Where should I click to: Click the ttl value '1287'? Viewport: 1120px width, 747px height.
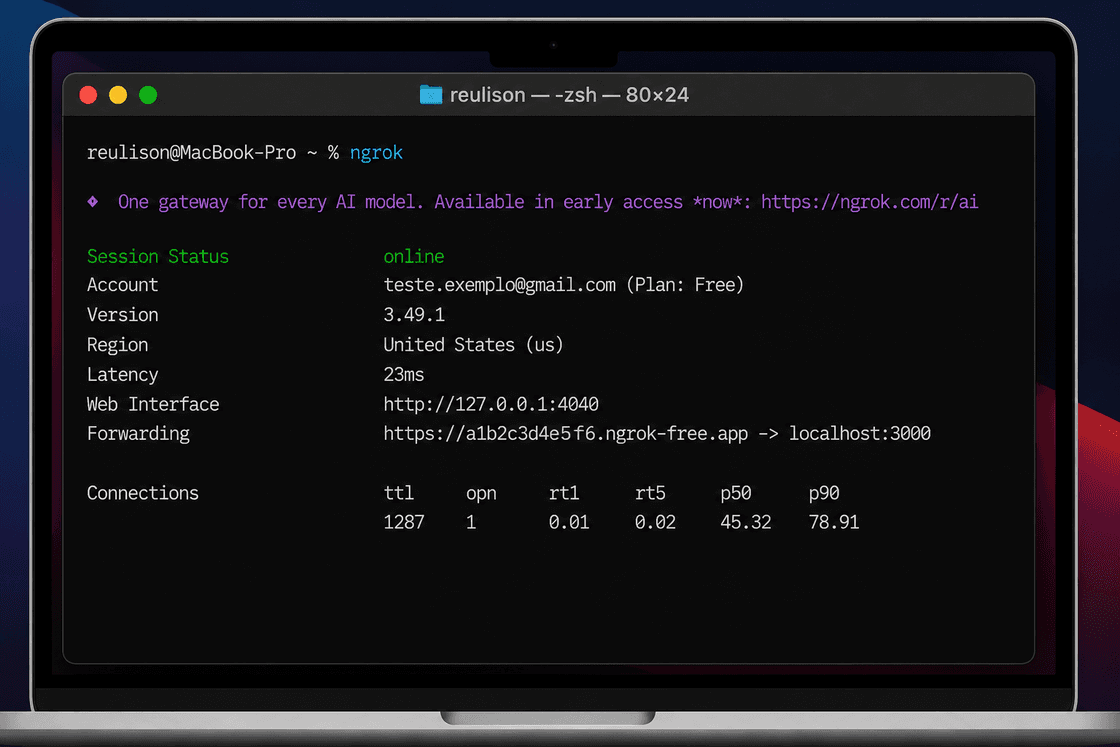click(404, 523)
